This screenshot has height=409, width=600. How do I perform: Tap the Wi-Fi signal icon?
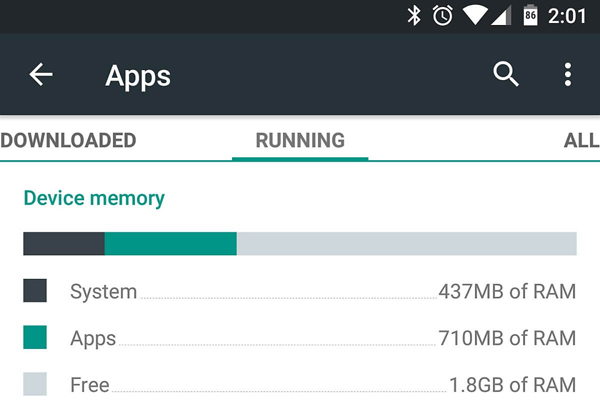coord(474,16)
